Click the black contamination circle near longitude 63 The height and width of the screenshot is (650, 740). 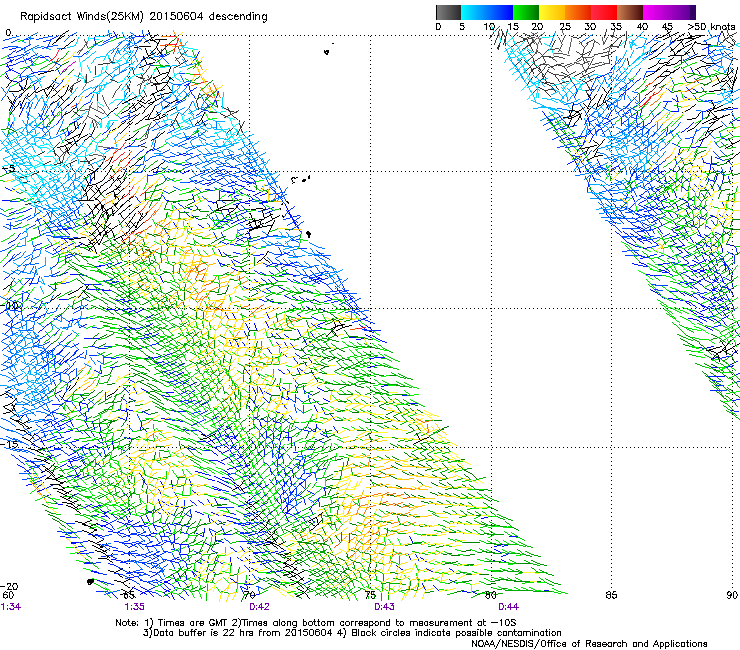90,582
